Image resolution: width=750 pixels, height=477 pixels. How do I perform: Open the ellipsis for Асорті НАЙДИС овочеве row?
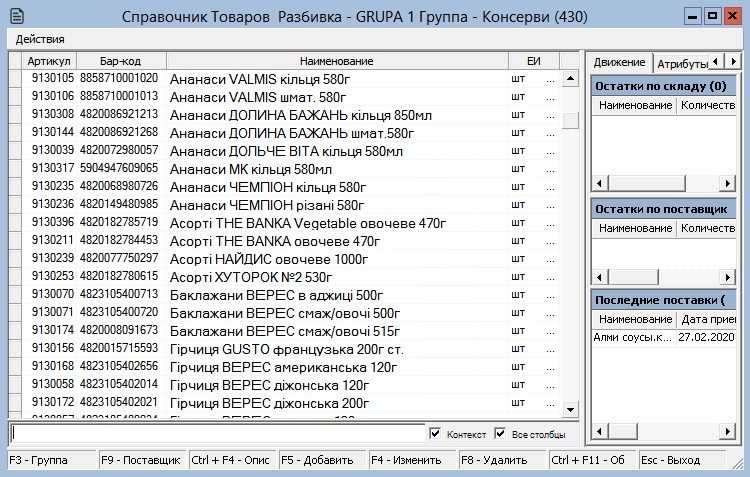pos(549,258)
